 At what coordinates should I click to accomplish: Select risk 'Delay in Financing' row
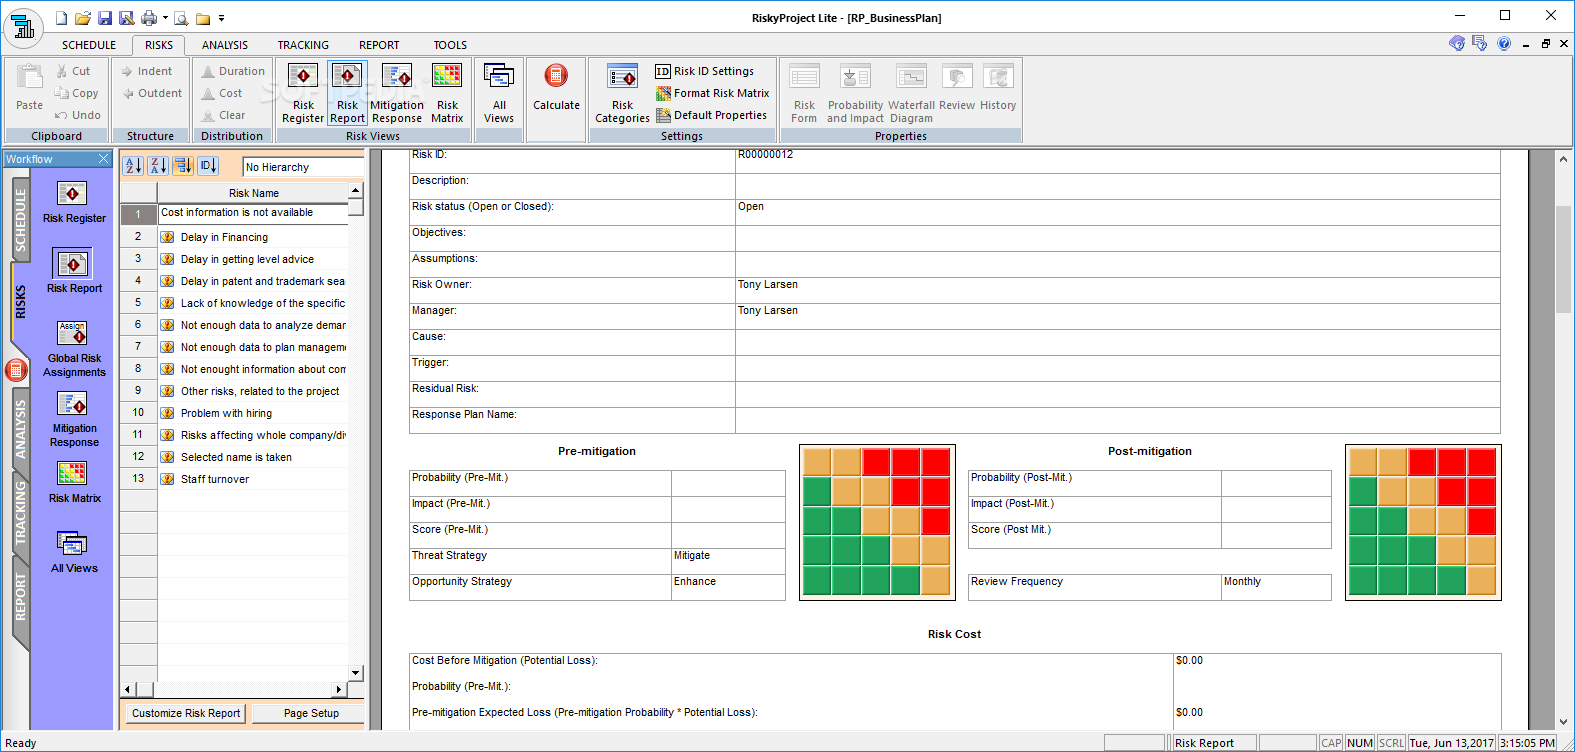pos(253,237)
